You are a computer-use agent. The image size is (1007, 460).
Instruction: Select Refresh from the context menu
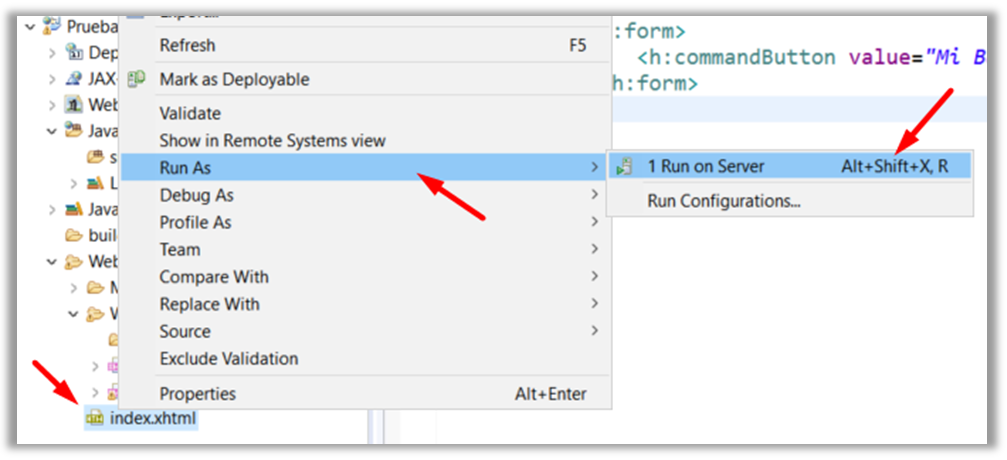[187, 45]
